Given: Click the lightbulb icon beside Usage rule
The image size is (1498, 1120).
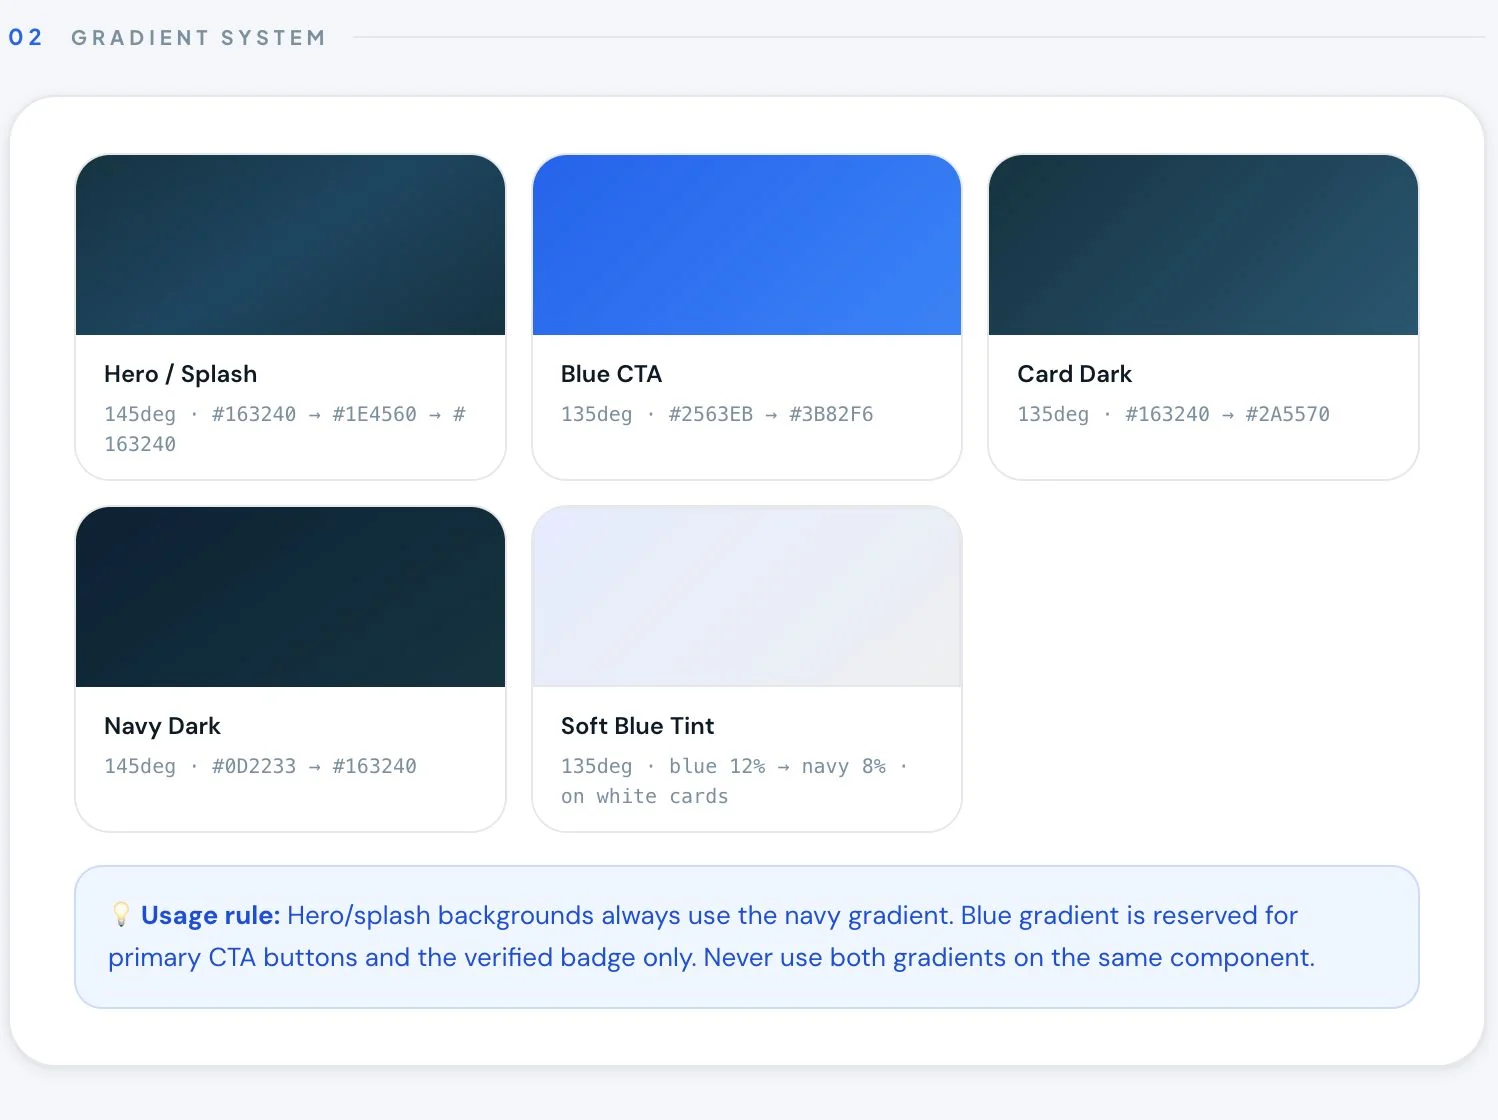Looking at the screenshot, I should (x=121, y=915).
